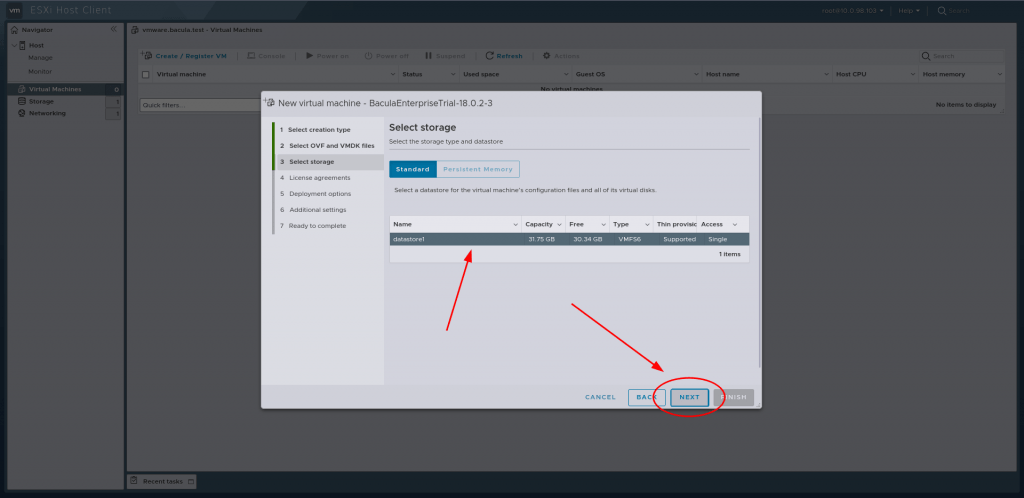Click the magnifier icon in top header search
This screenshot has height=498, width=1024.
pyautogui.click(x=941, y=10)
